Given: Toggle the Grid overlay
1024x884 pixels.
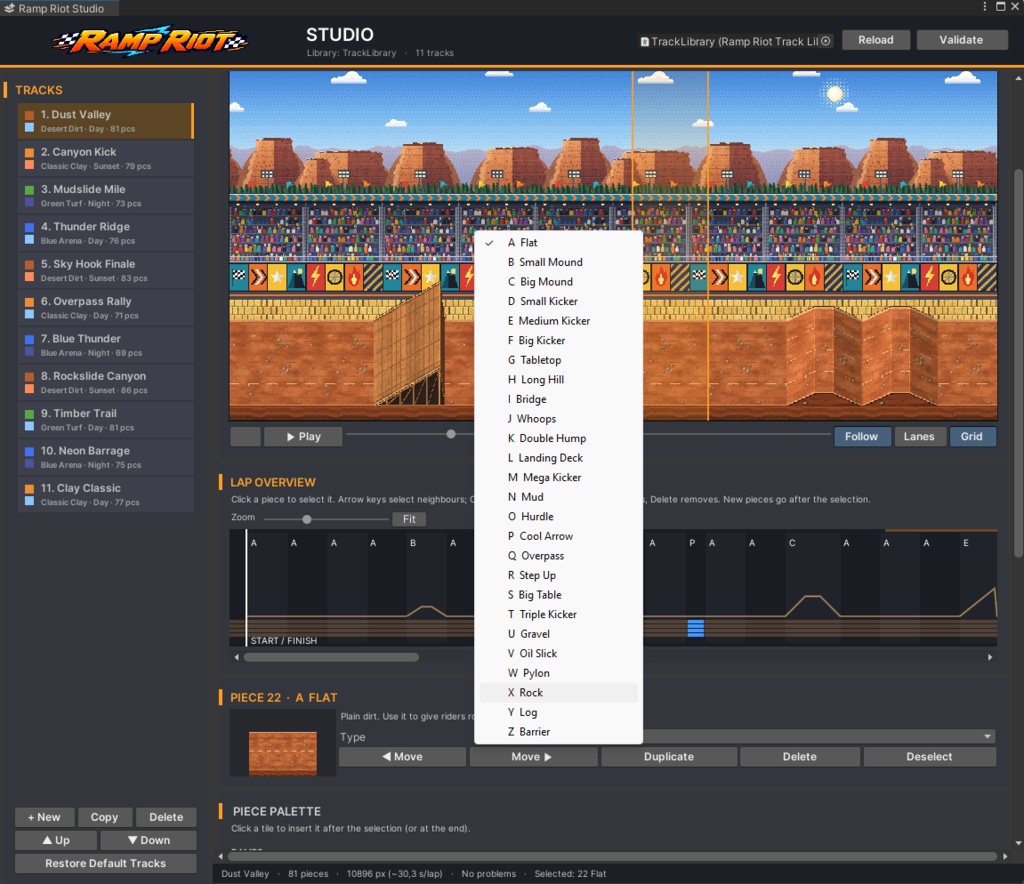Looking at the screenshot, I should coord(971,437).
